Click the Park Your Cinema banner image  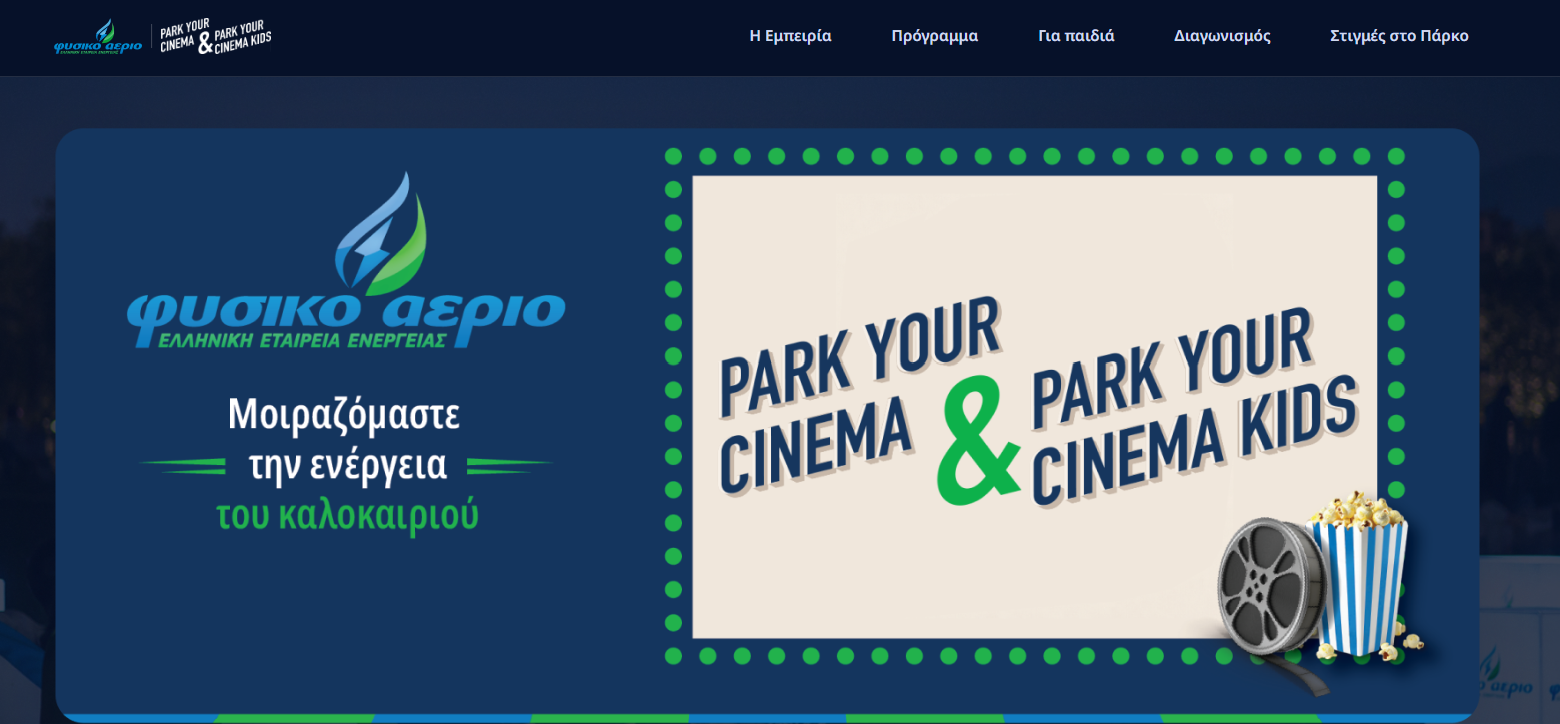(x=1035, y=407)
